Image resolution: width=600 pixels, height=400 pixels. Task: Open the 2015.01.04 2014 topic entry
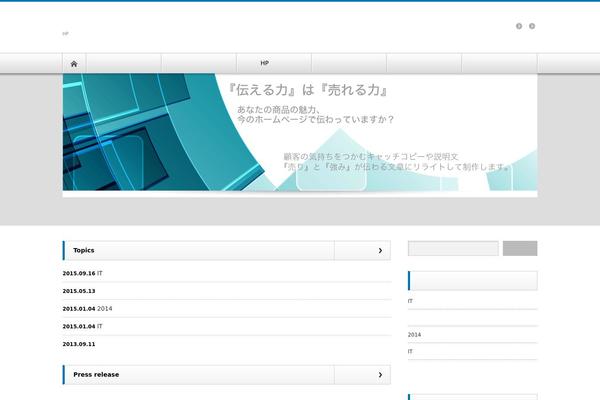87,309
